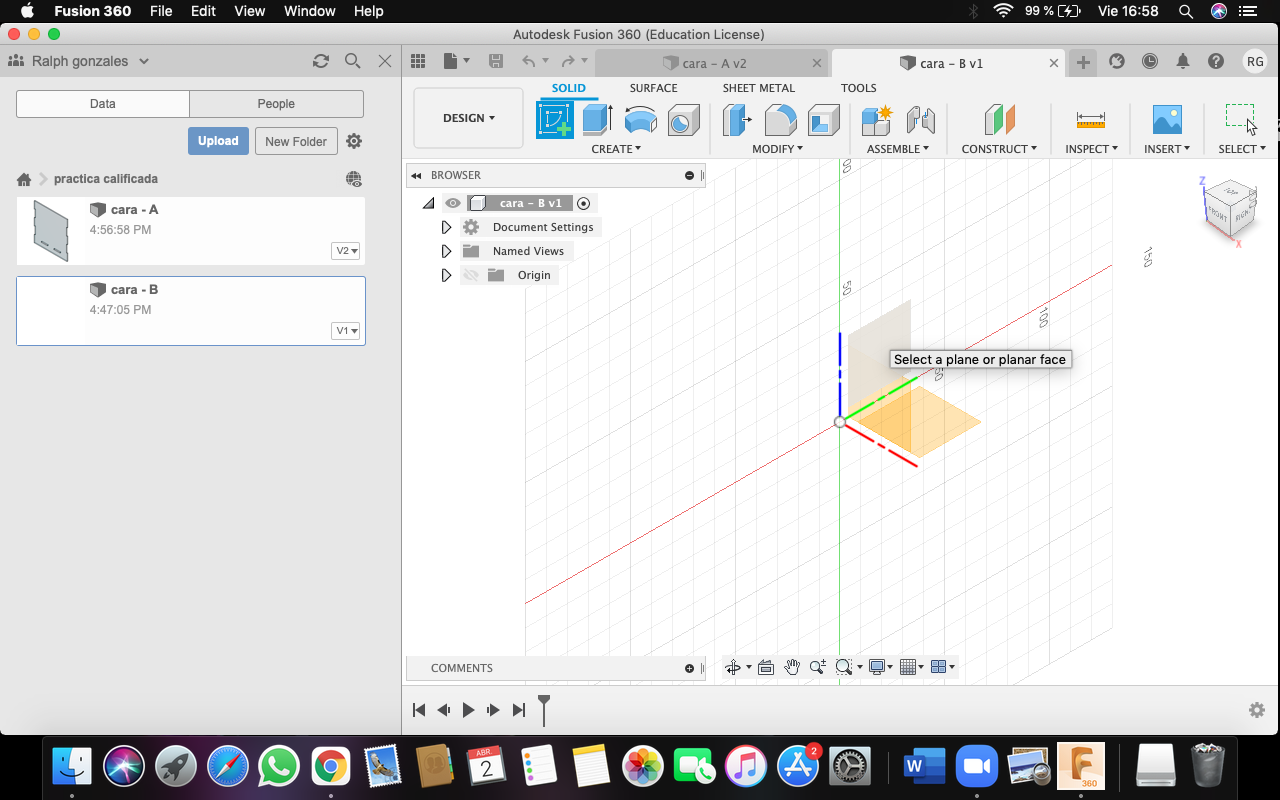
Task: Open the extensions icon next to new tab
Action: [x=1117, y=61]
